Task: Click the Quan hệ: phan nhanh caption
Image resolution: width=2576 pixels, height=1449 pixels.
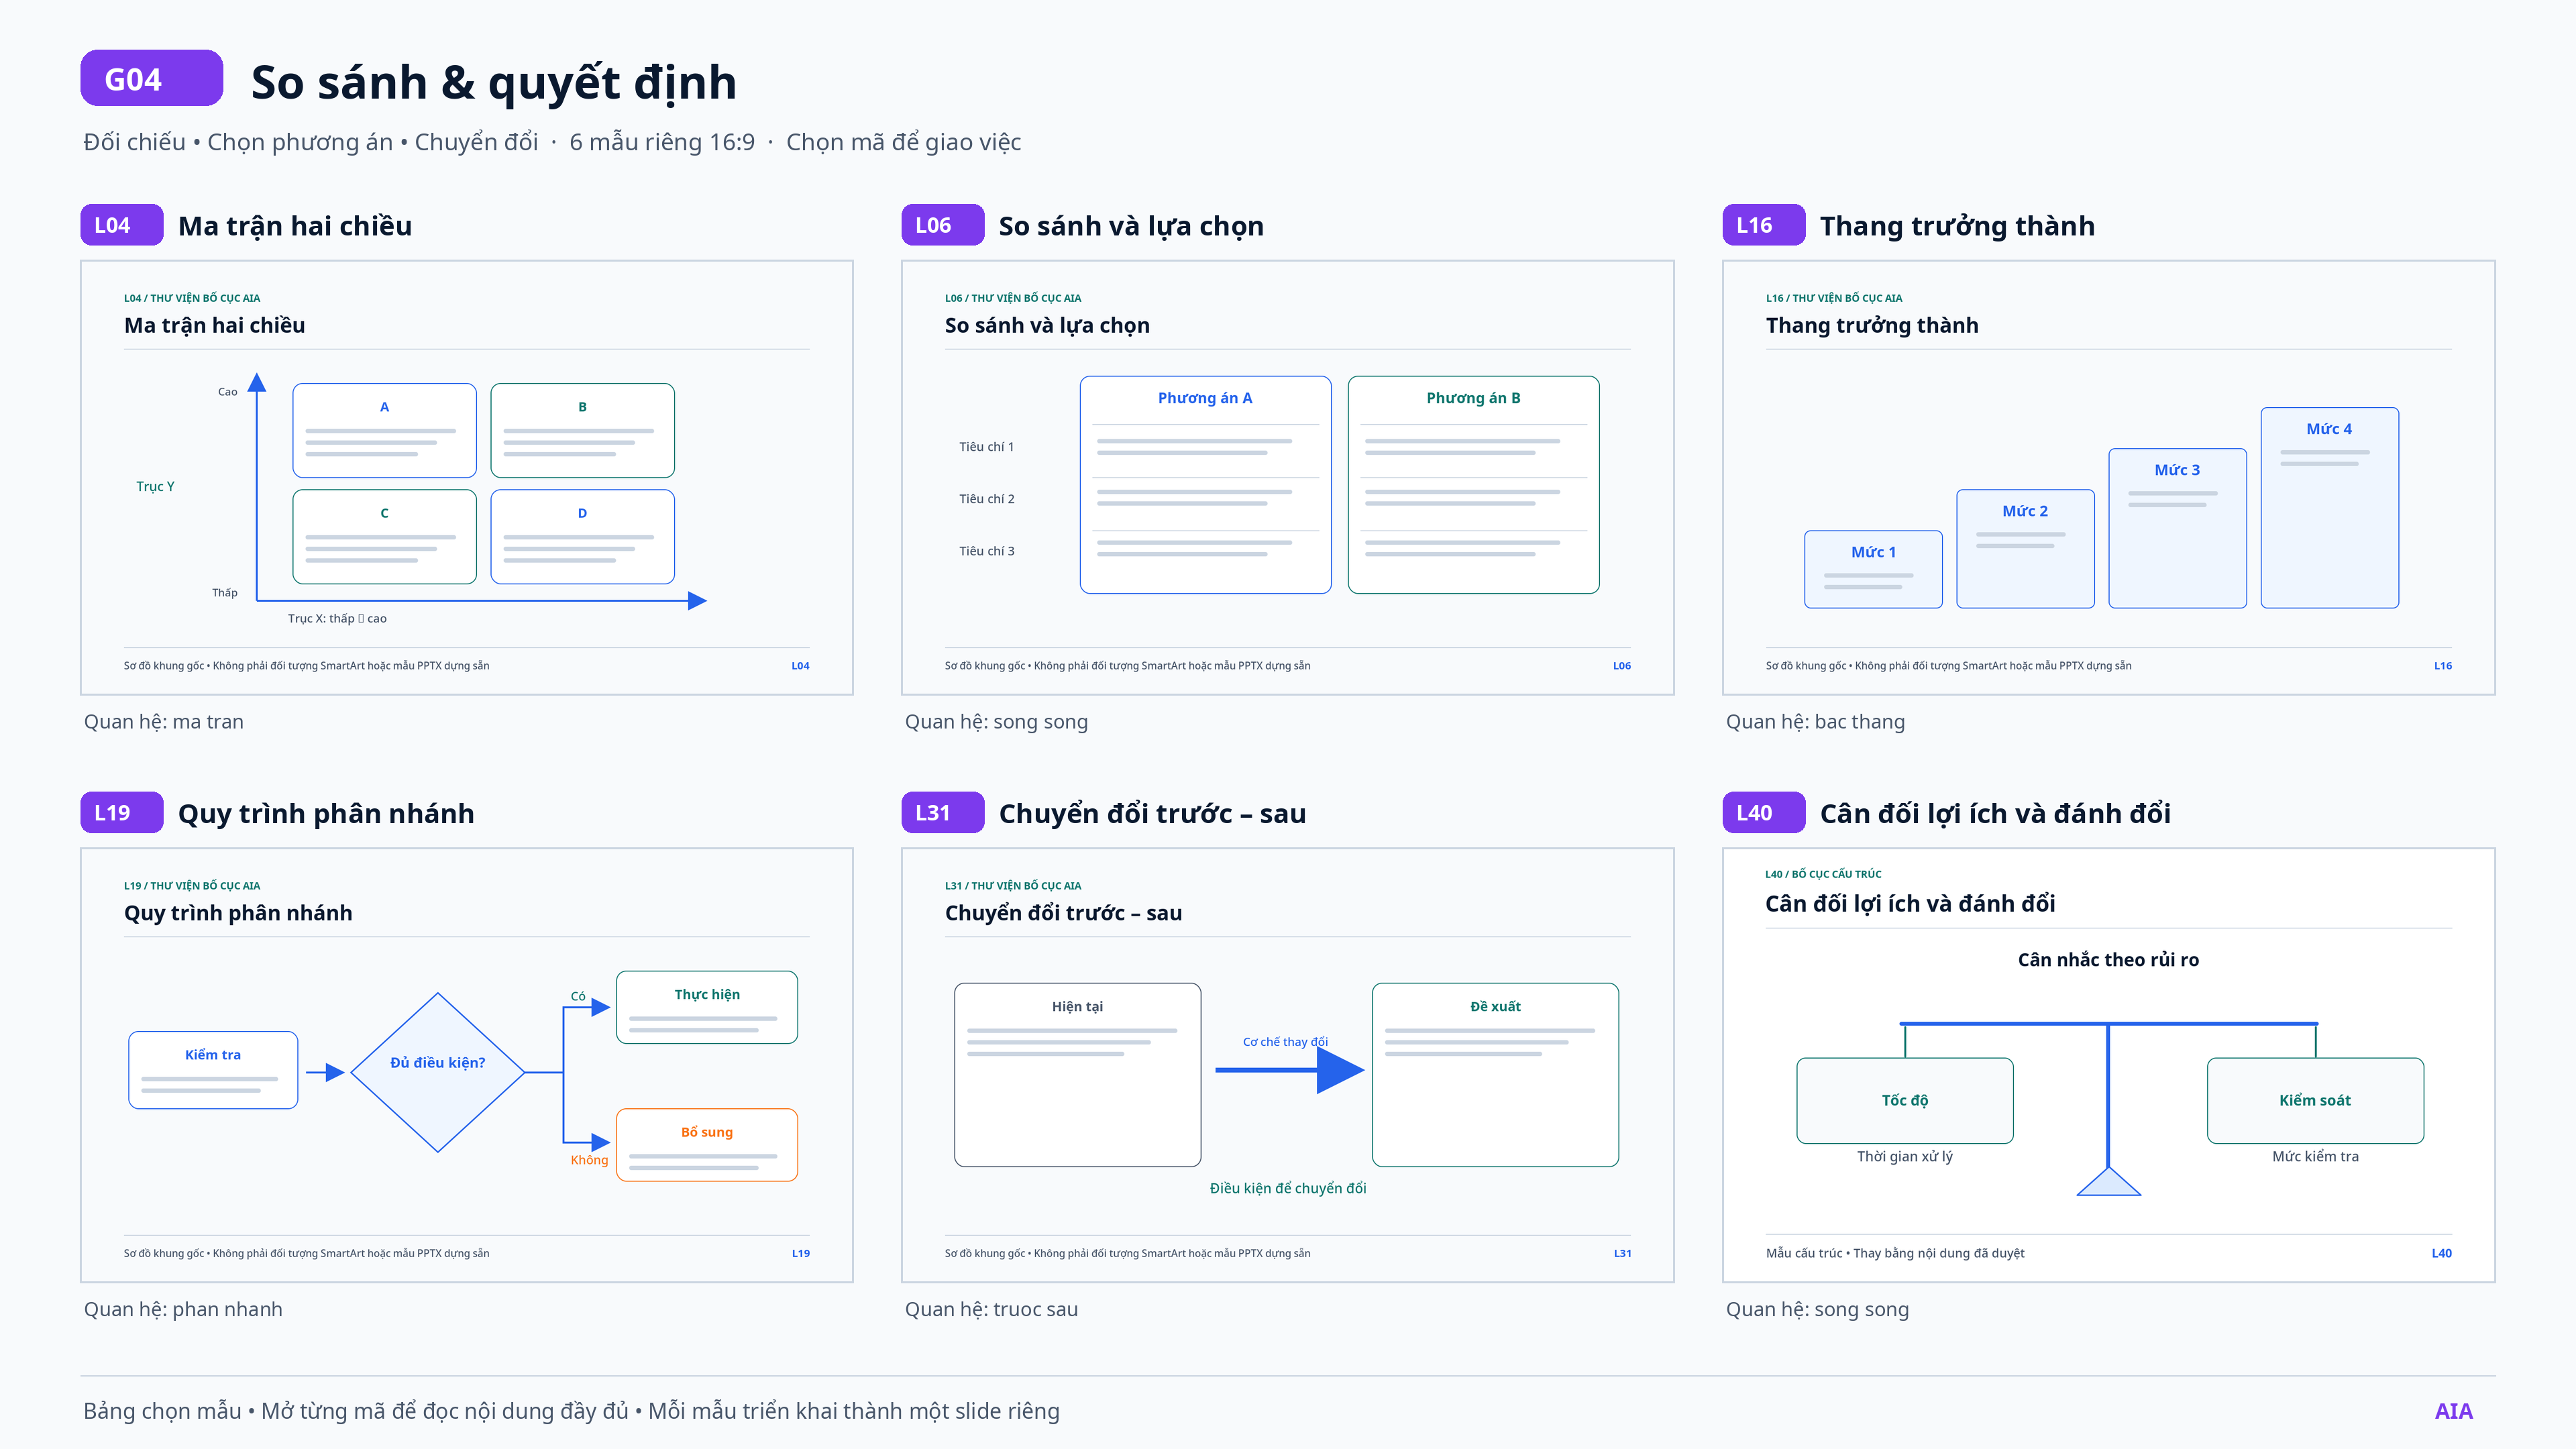Action: tap(183, 1310)
